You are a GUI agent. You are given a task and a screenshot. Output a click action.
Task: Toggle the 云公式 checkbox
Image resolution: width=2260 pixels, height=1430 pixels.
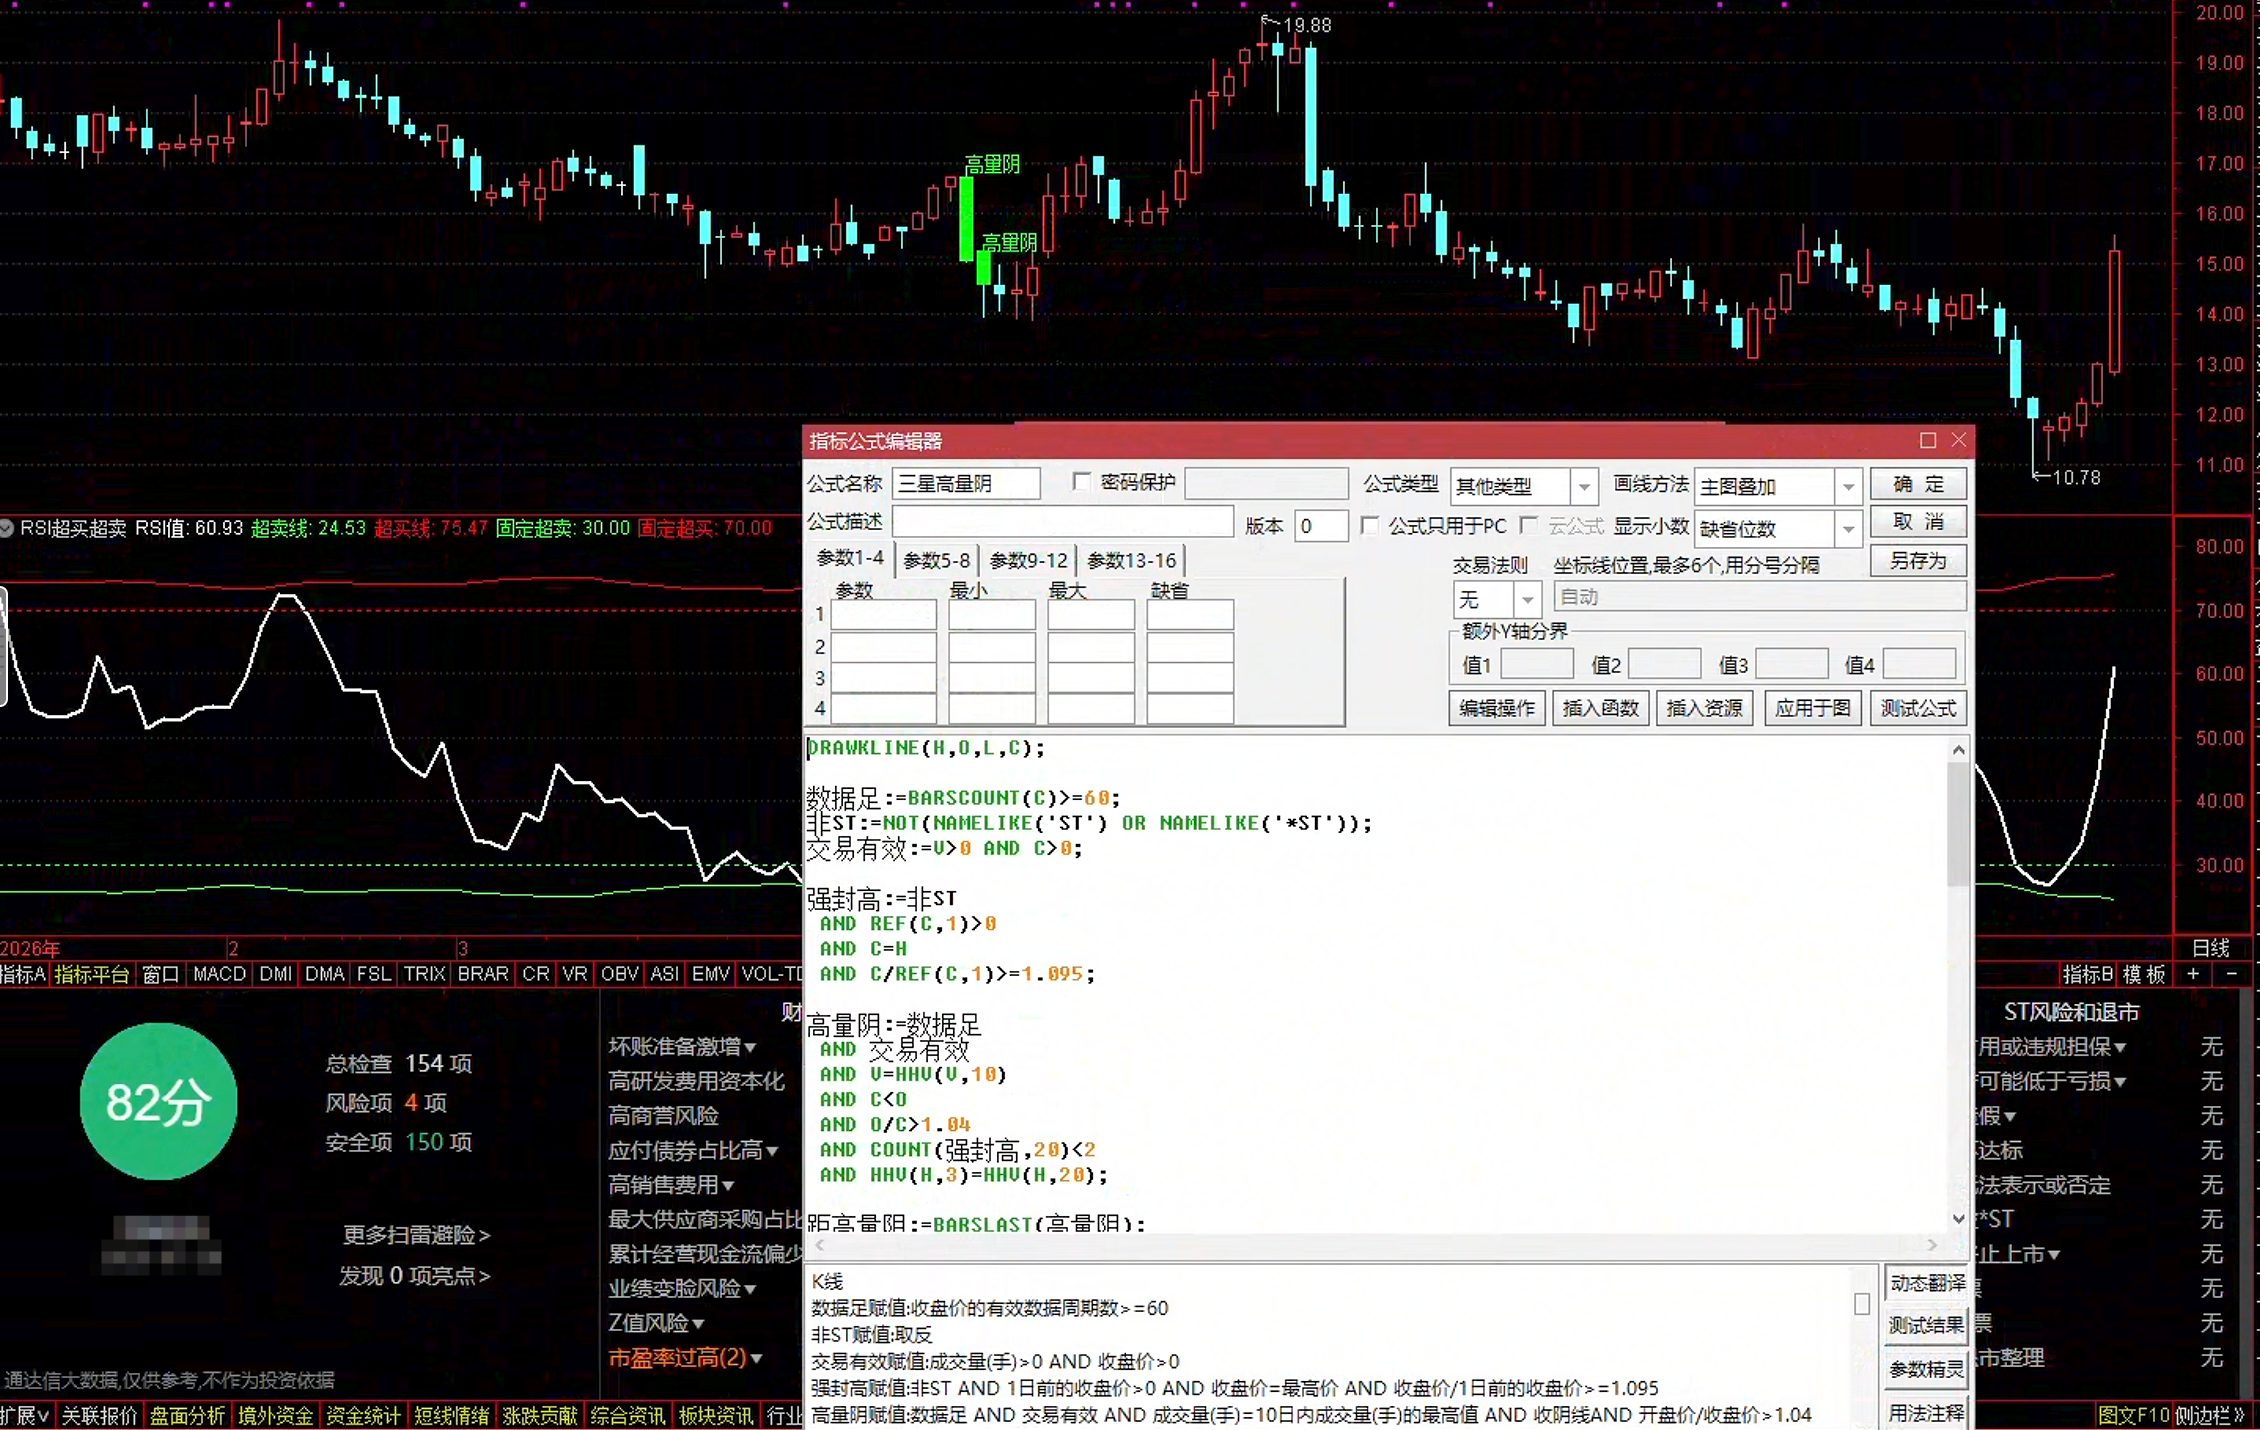click(1528, 526)
